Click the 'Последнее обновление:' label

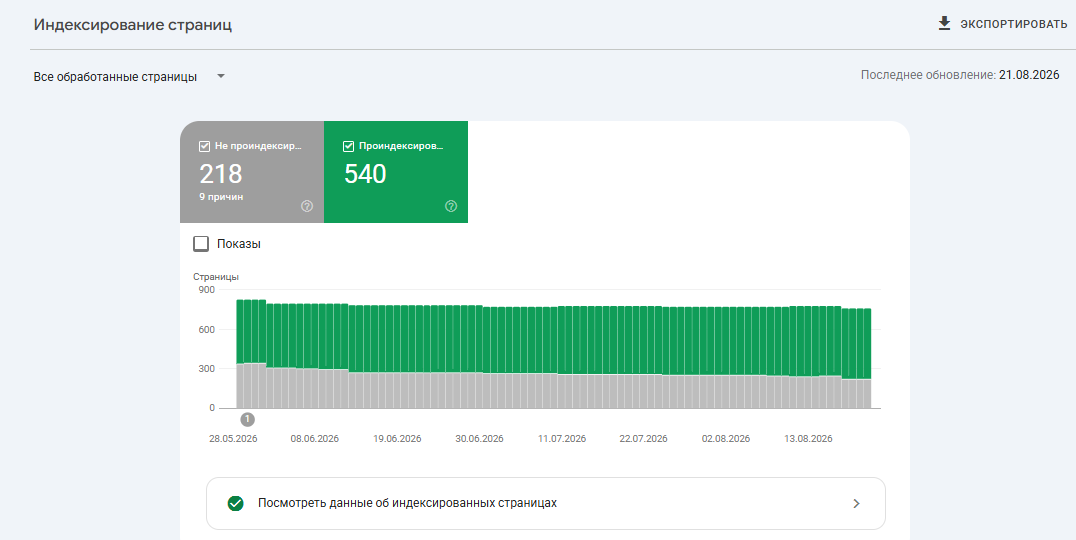(928, 75)
